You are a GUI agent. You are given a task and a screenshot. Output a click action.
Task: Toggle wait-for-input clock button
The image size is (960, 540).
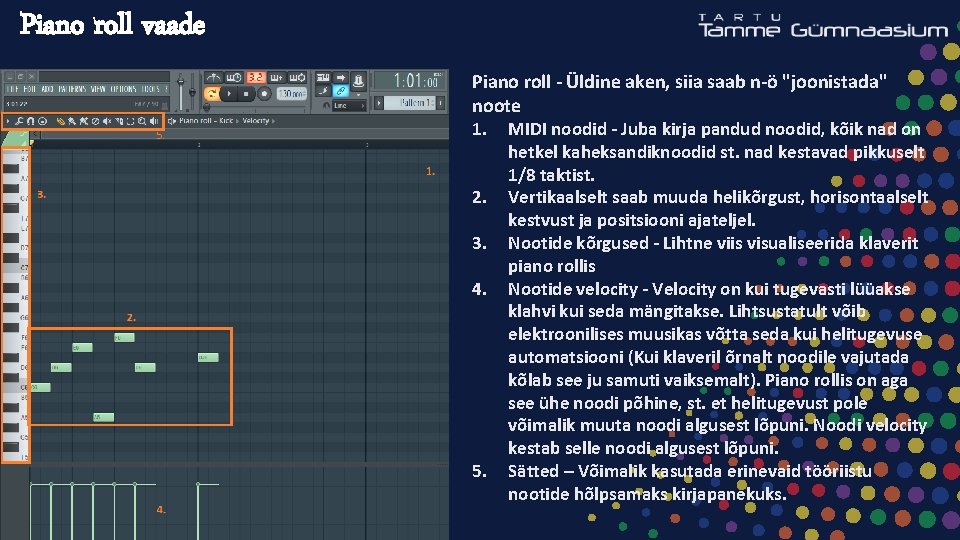(234, 78)
